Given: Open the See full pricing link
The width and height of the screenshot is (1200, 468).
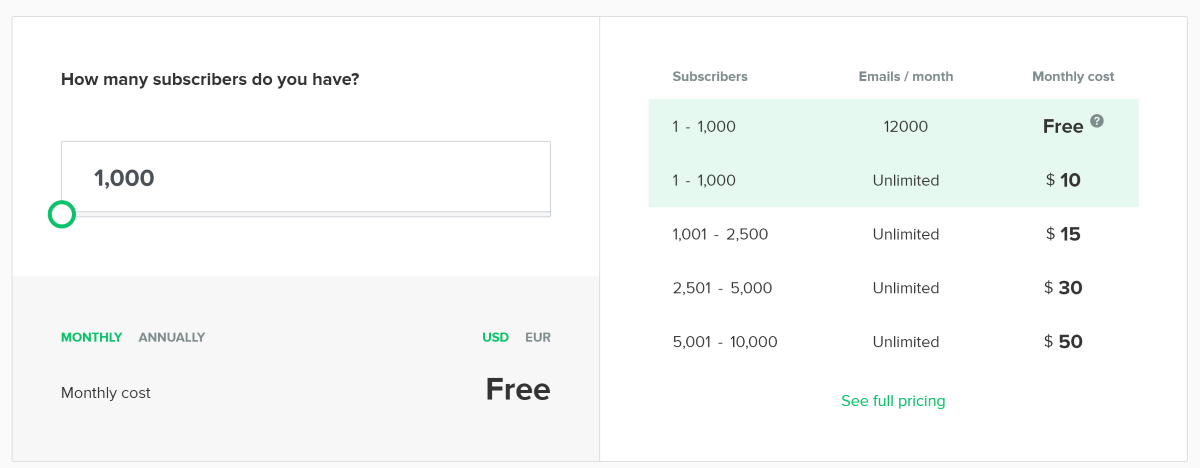Looking at the screenshot, I should coord(893,401).
